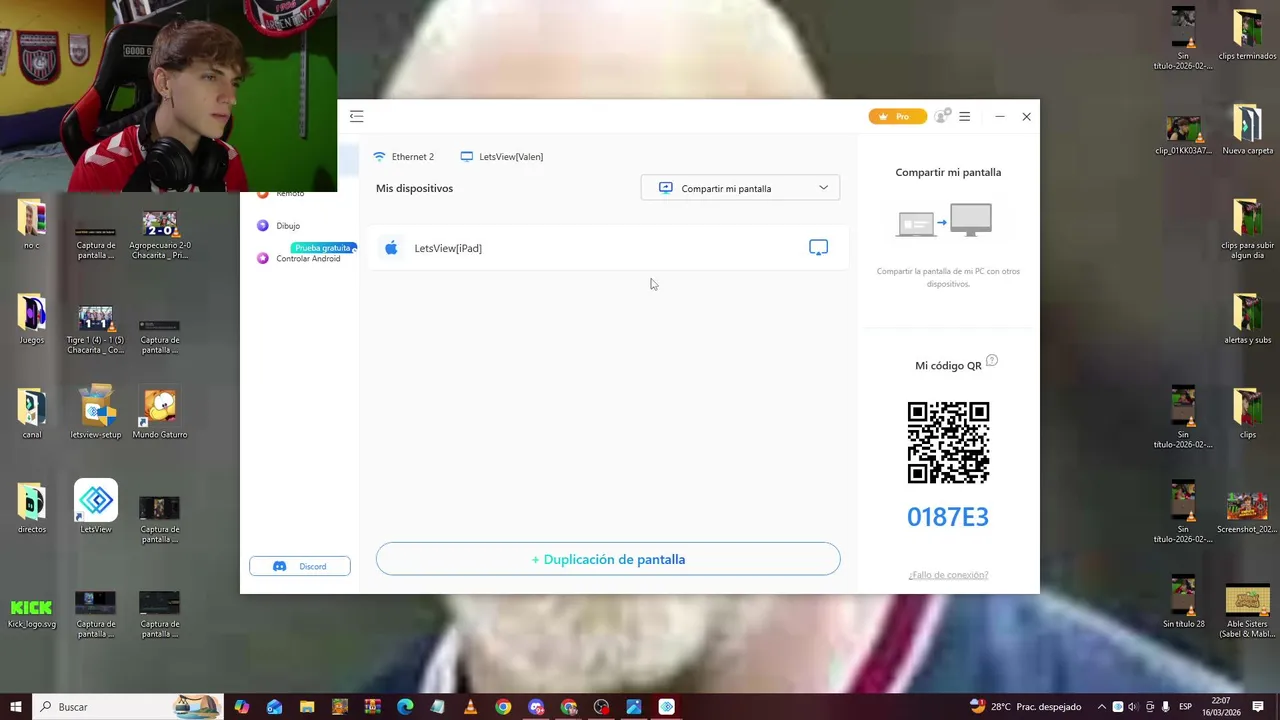Open the ¿Fallo de conexión? link
The width and height of the screenshot is (1280, 720).
click(x=948, y=575)
